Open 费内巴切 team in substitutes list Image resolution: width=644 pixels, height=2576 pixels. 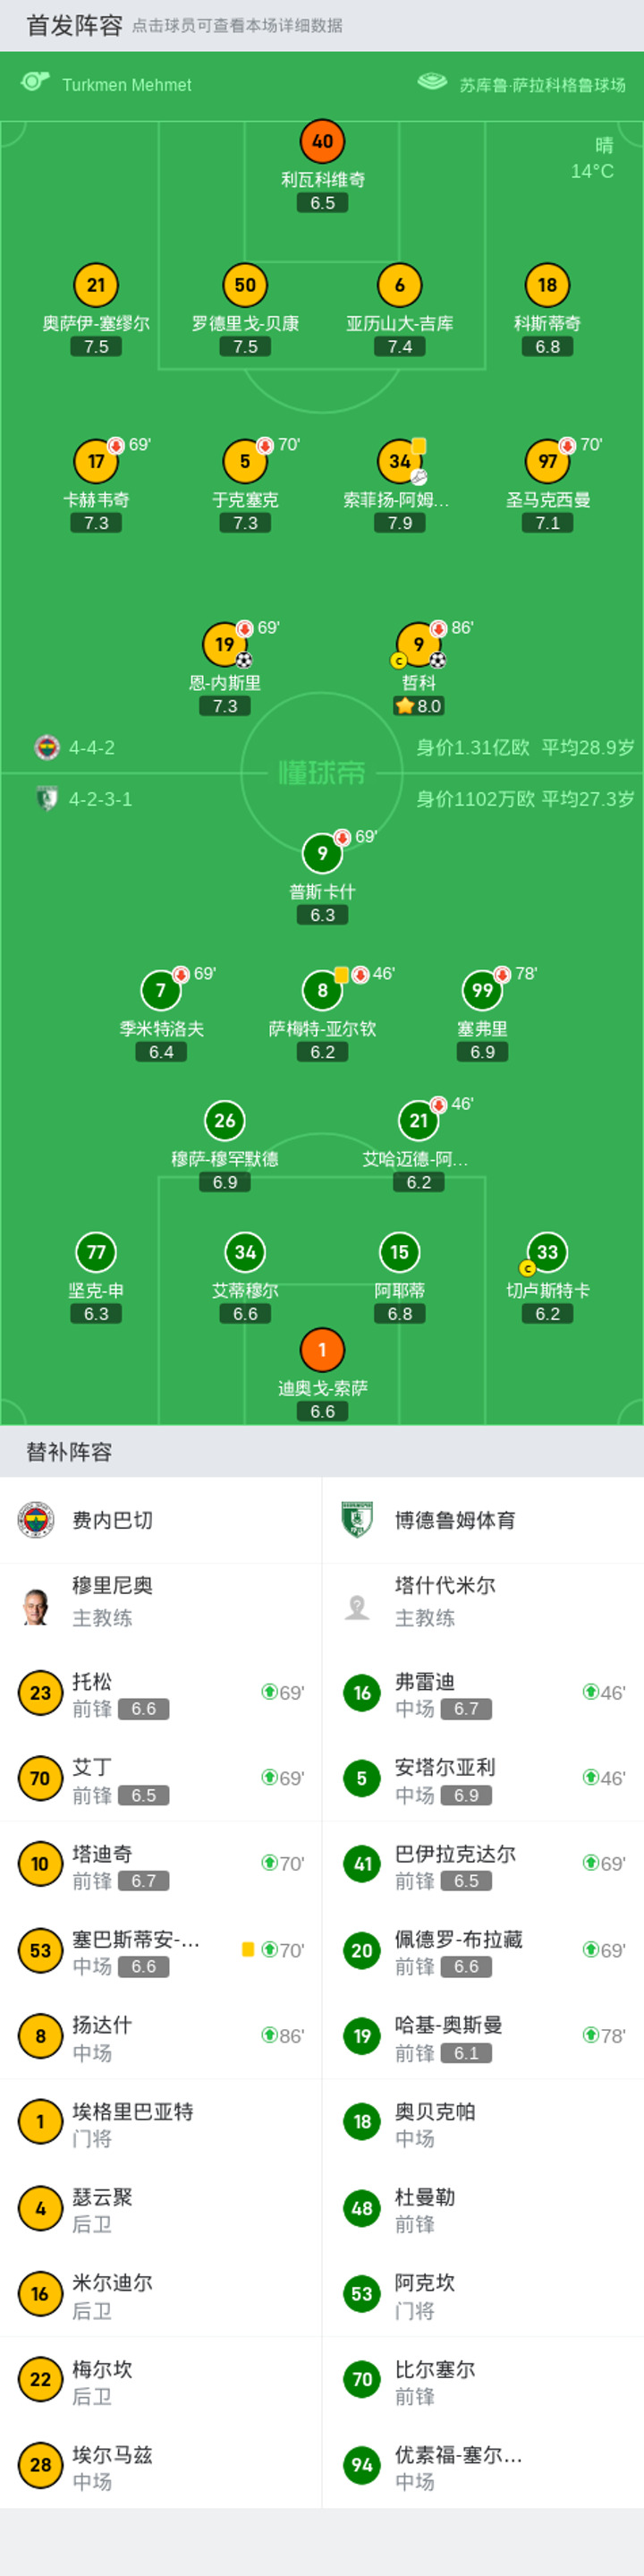[x=161, y=1520]
